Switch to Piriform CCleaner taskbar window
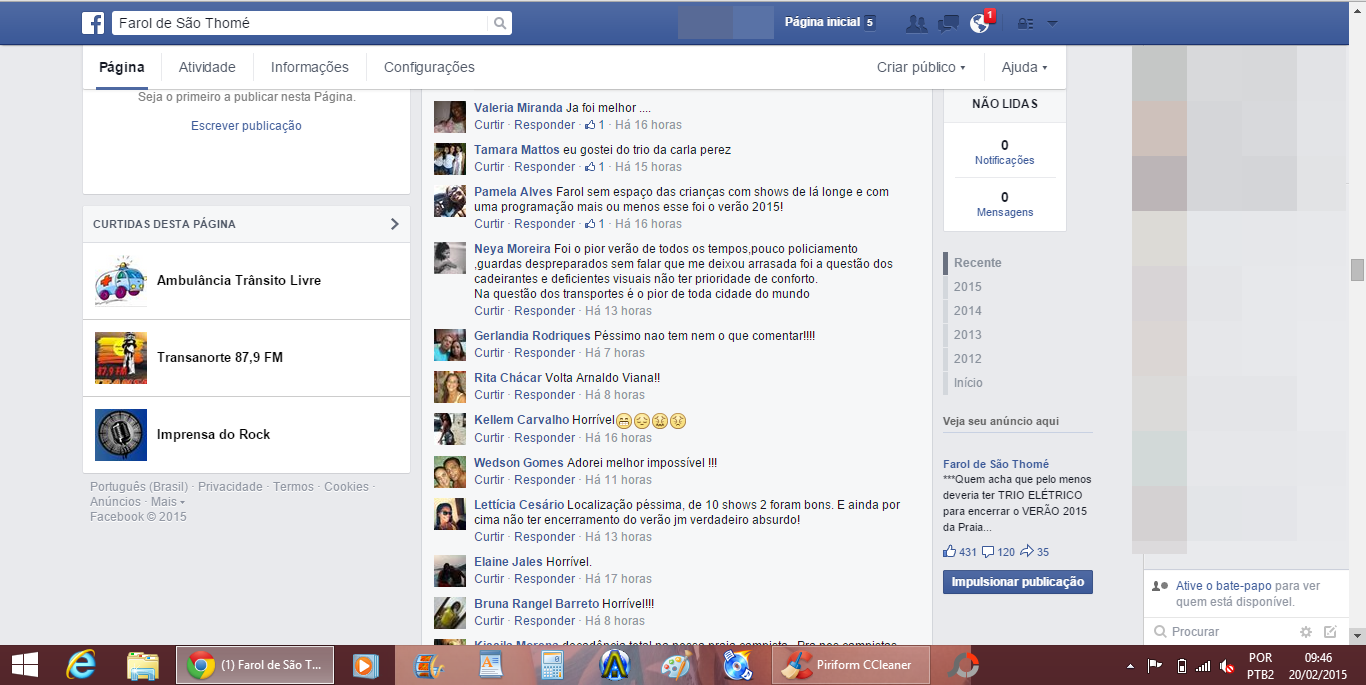Image resolution: width=1366 pixels, height=685 pixels. tap(853, 665)
